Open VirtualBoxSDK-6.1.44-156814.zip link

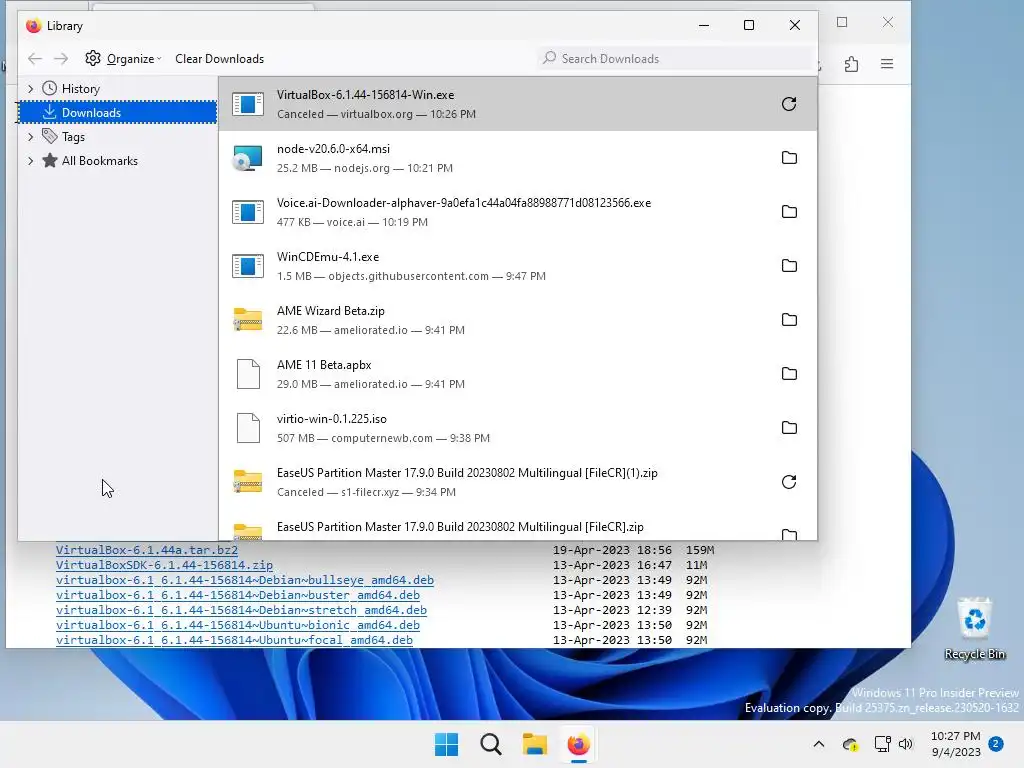(x=165, y=565)
